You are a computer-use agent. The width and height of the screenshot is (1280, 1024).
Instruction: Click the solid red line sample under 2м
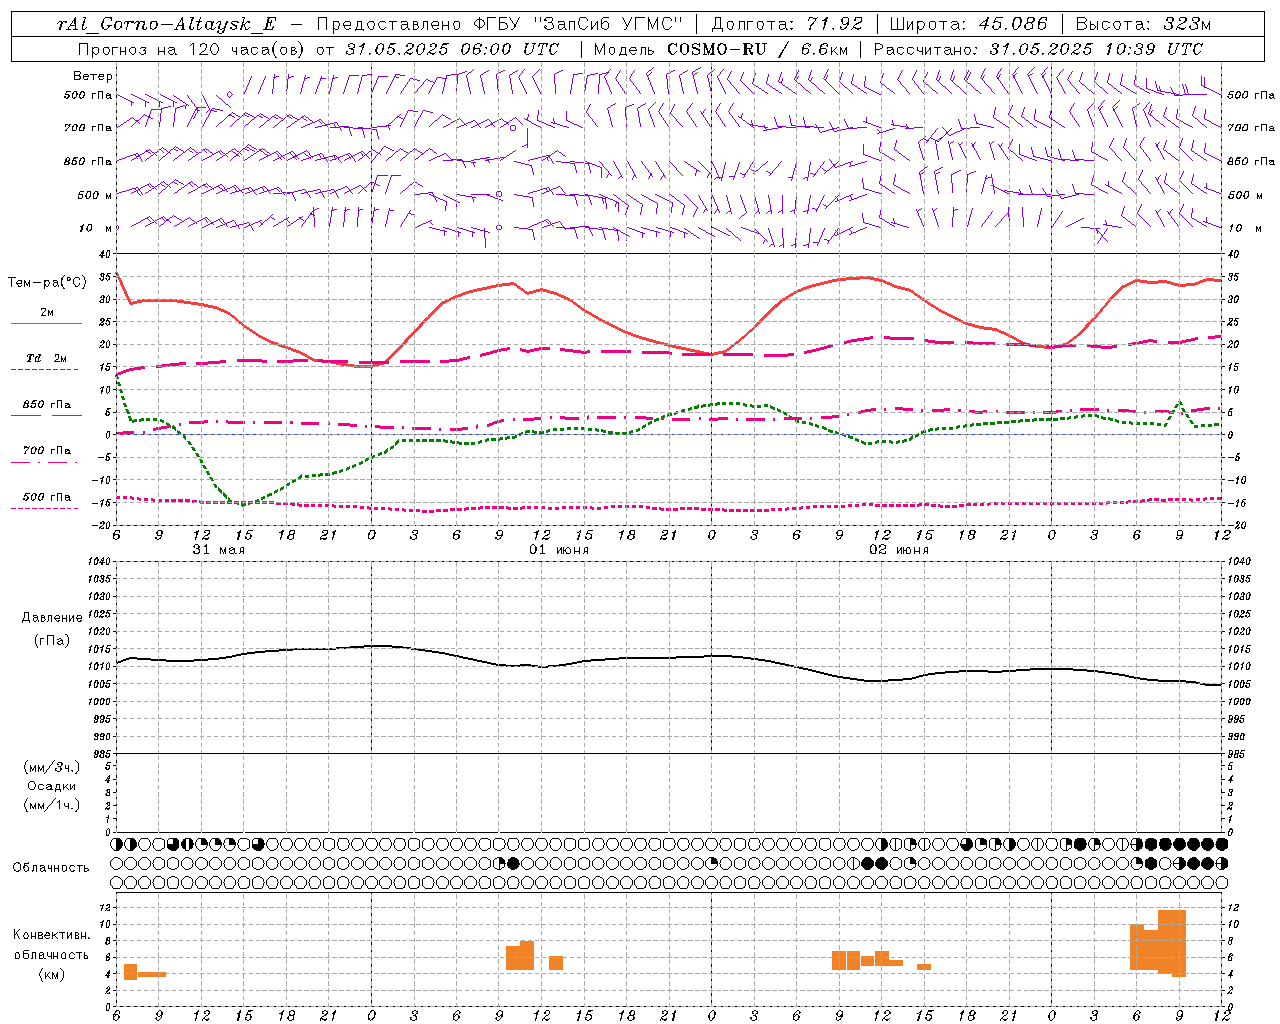(47, 323)
